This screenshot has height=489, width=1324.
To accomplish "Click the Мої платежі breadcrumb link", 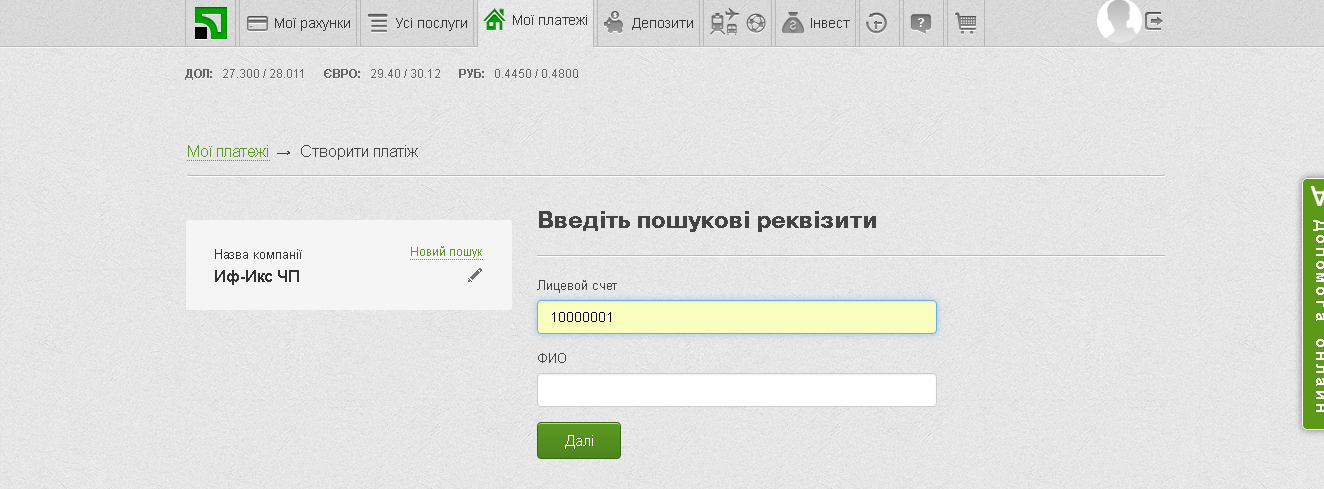I will pyautogui.click(x=228, y=152).
